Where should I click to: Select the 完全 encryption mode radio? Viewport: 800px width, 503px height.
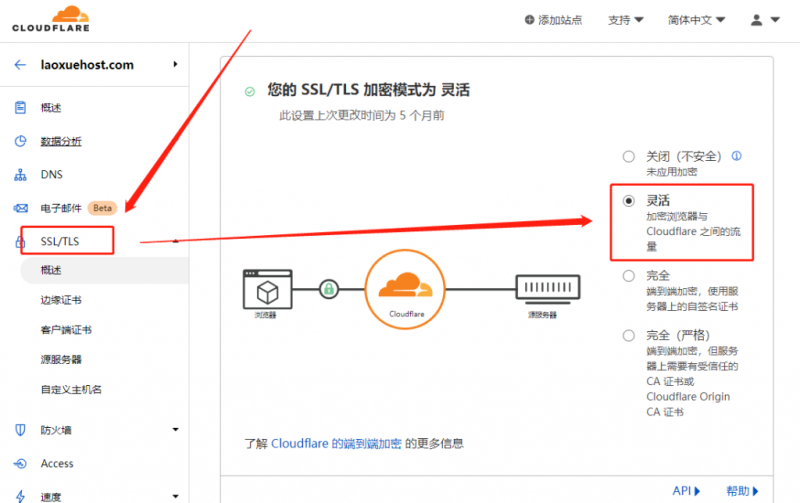pos(629,276)
